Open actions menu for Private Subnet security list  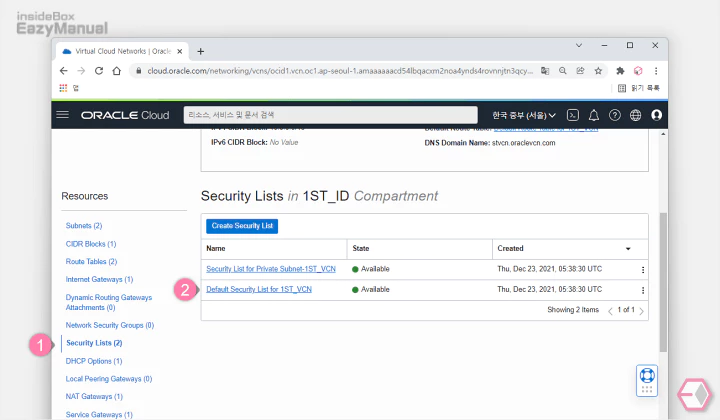(642, 270)
